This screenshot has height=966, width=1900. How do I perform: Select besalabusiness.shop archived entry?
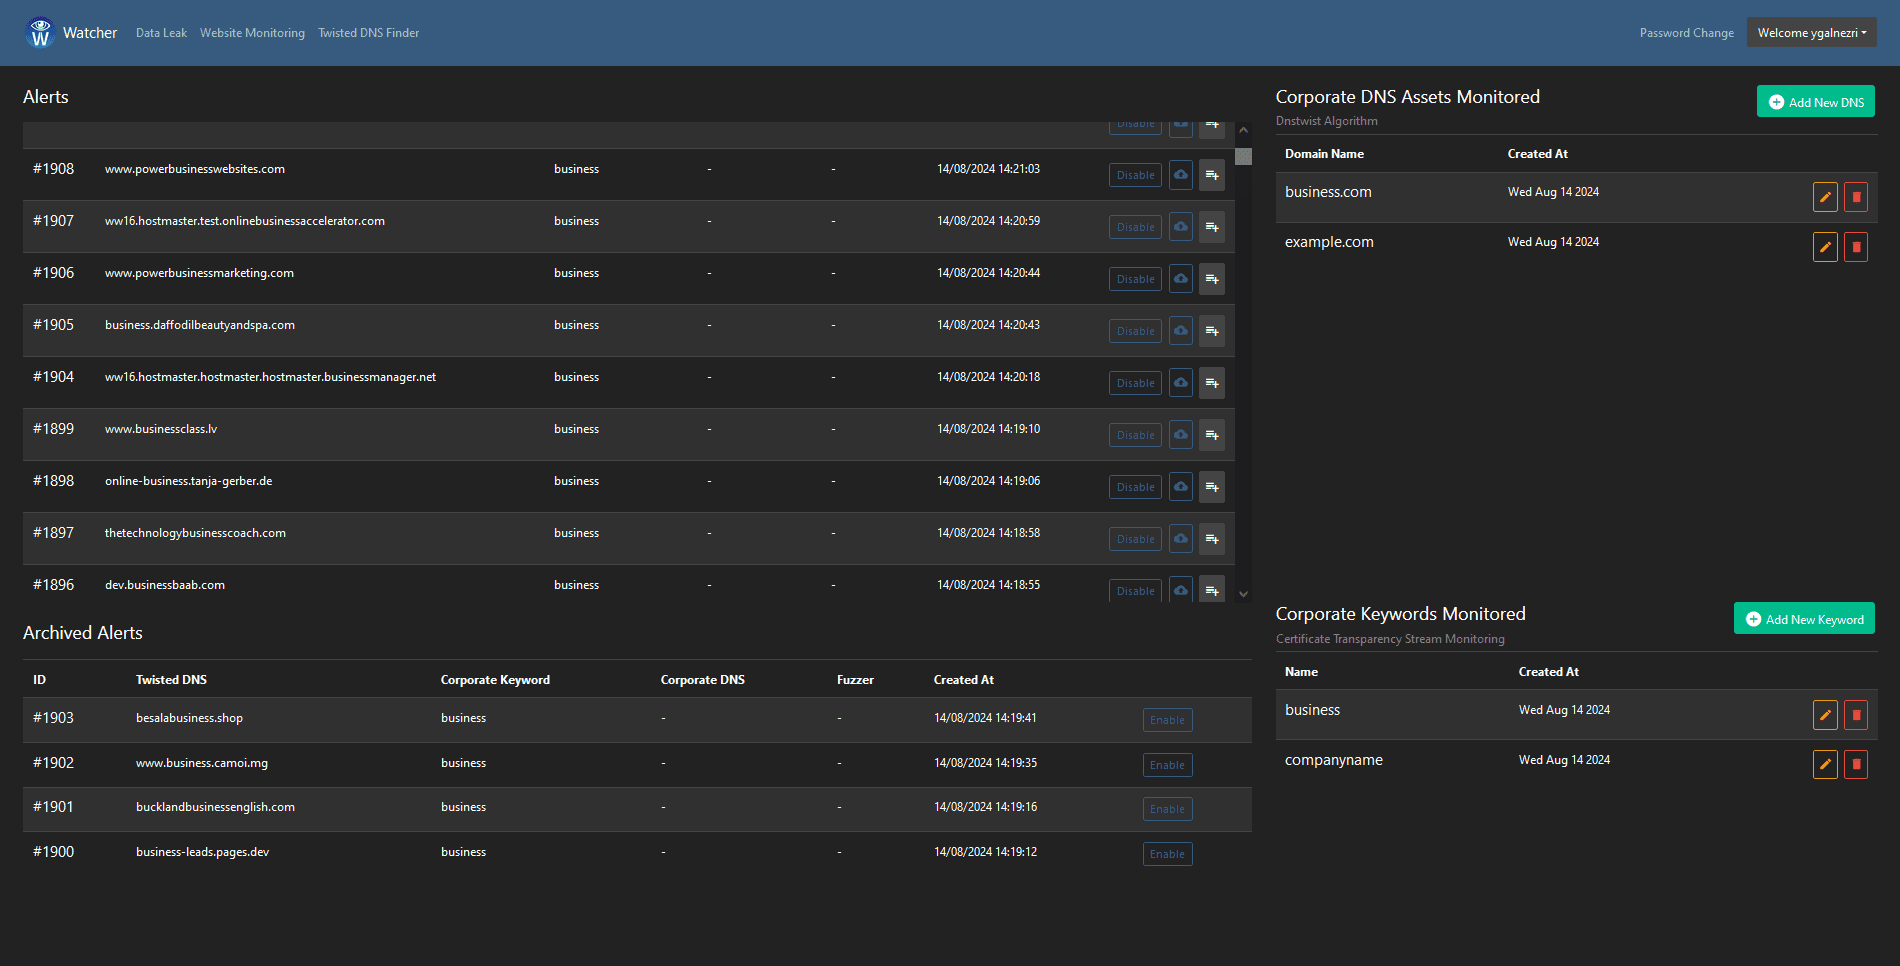[189, 718]
